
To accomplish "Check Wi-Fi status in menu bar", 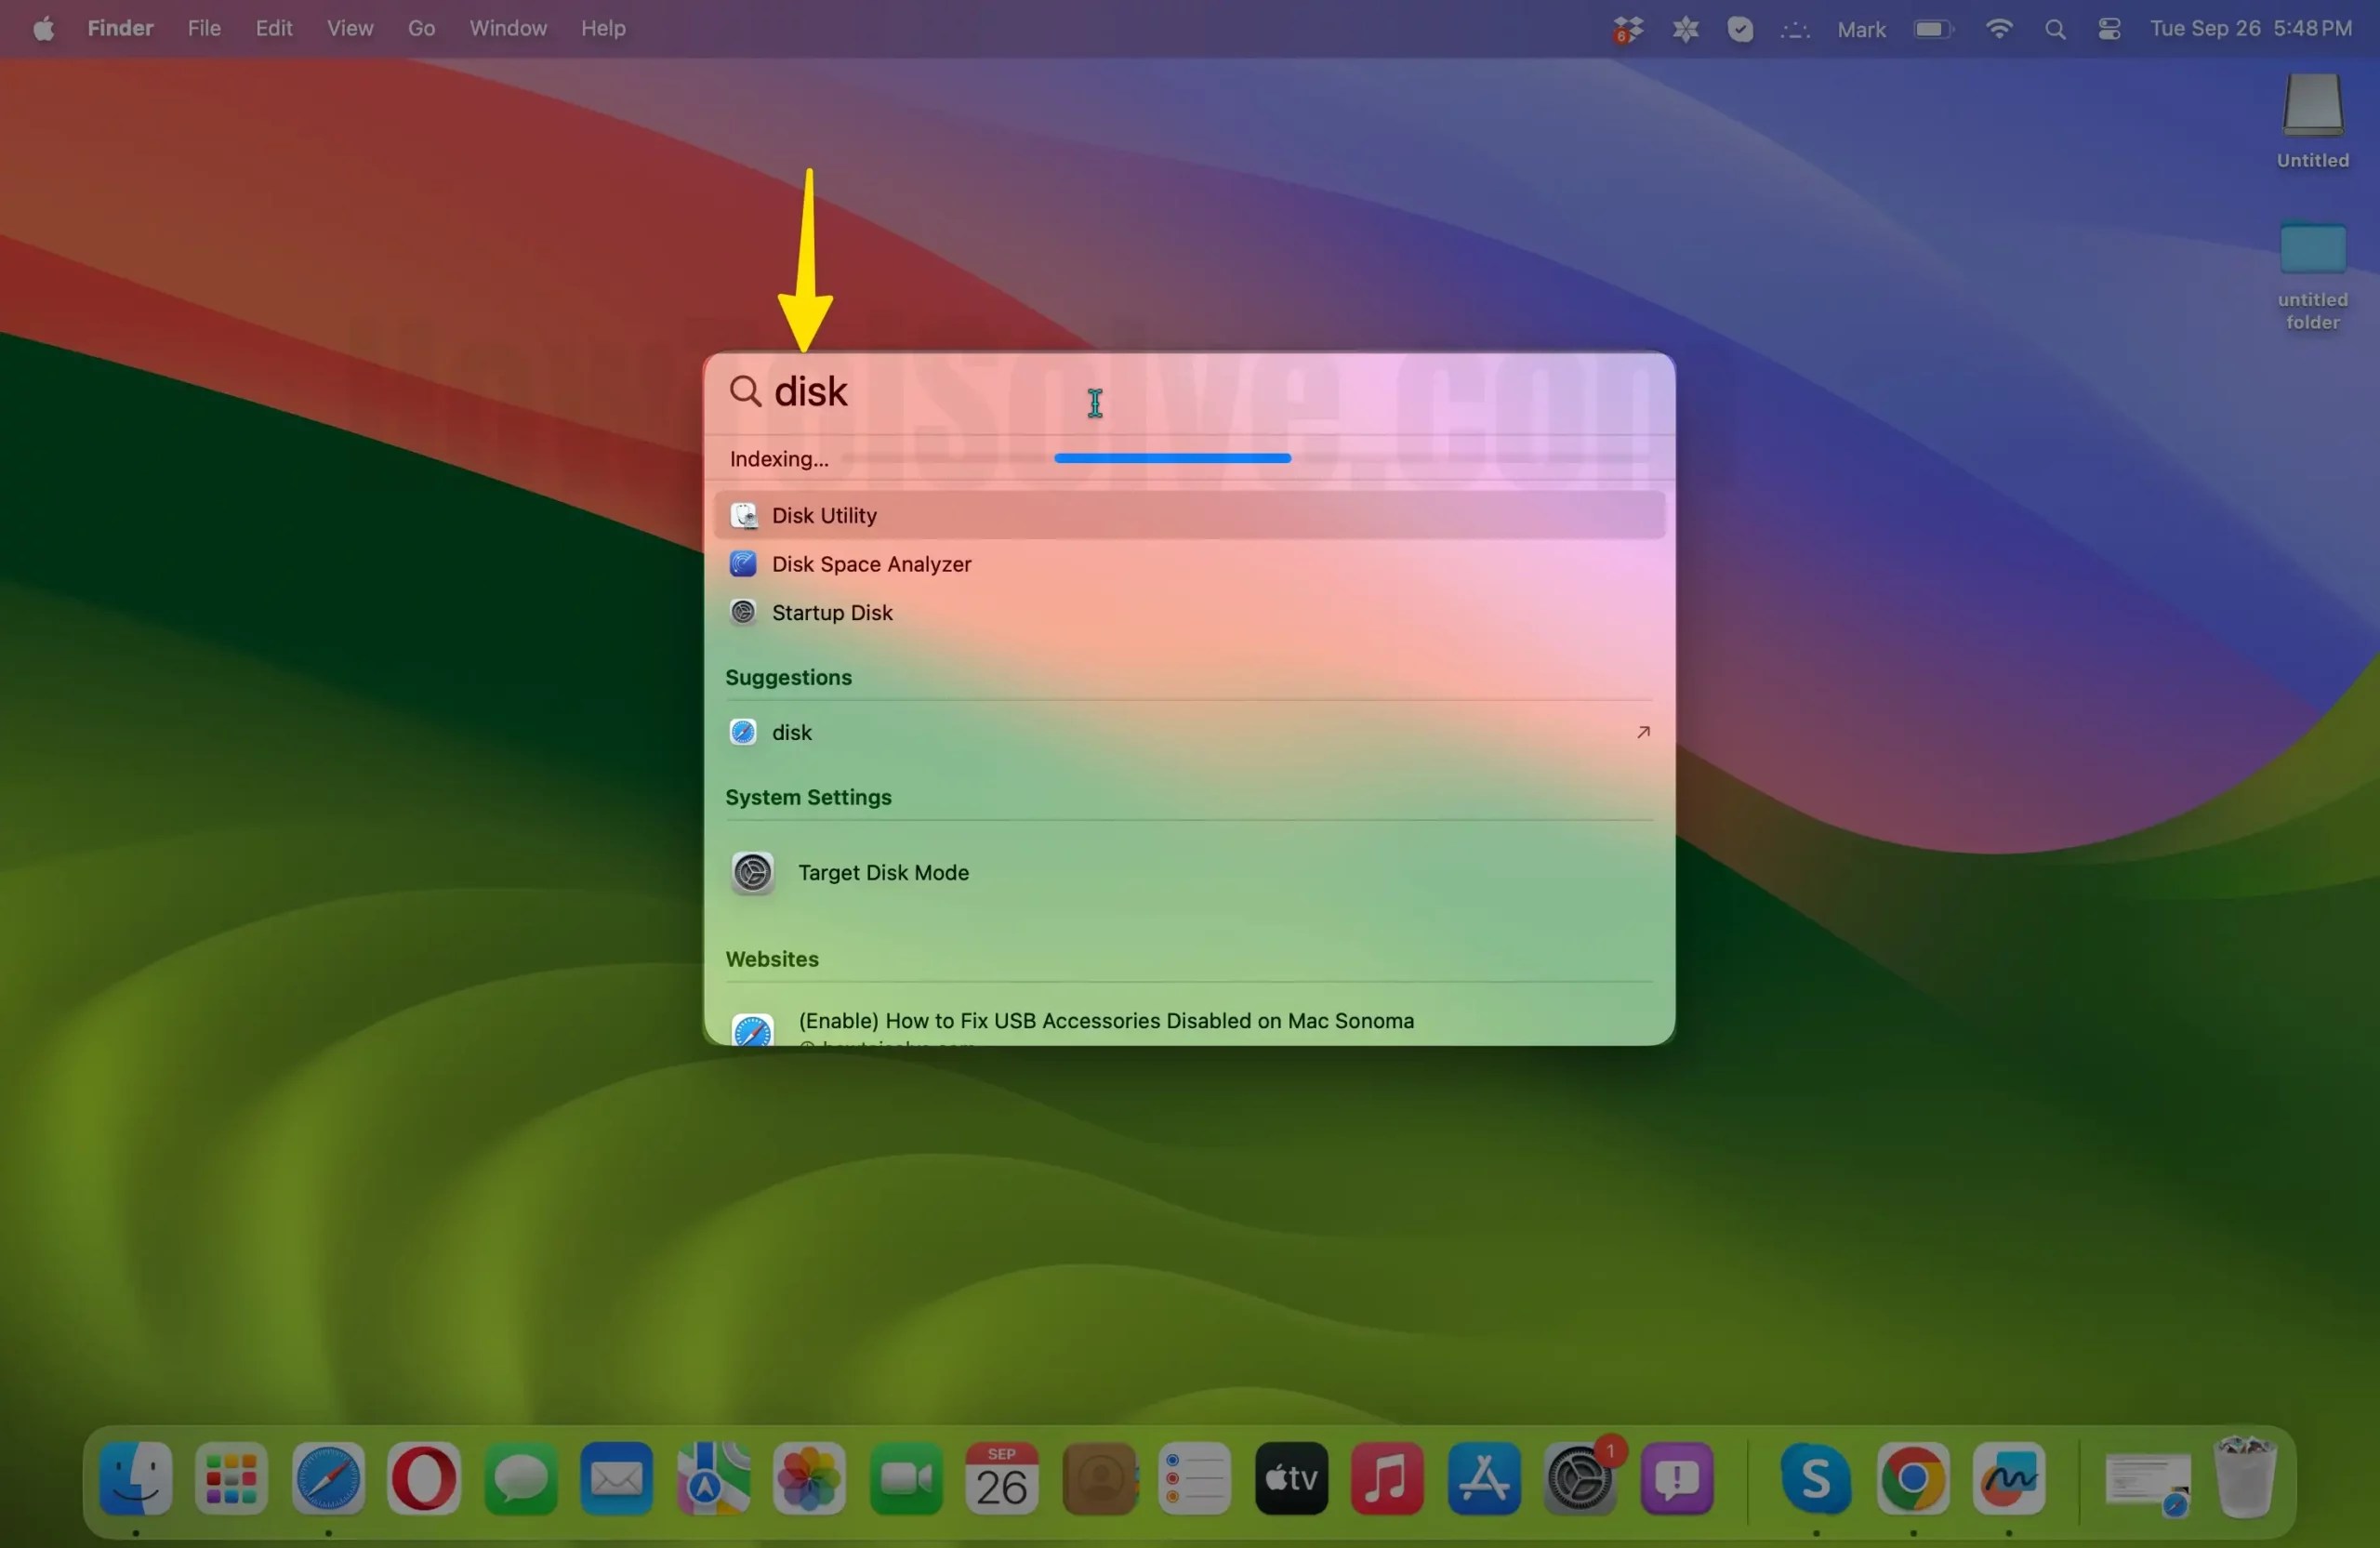I will coord(1998,28).
